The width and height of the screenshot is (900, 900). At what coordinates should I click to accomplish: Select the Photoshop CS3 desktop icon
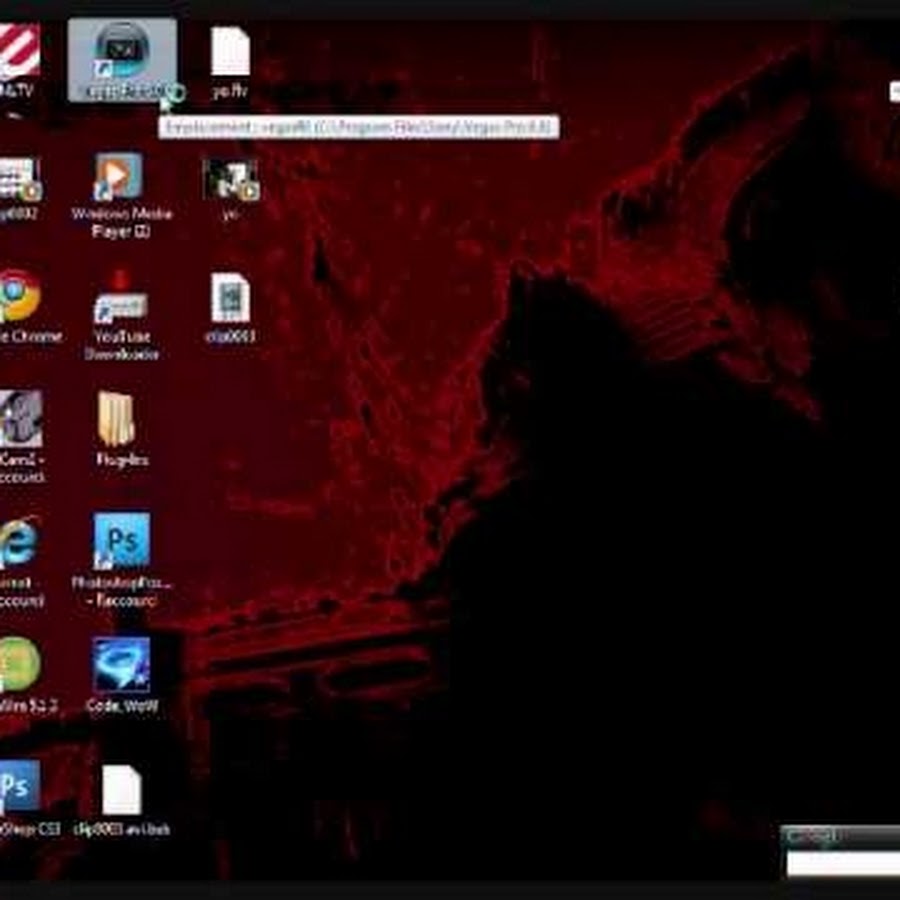click(x=20, y=786)
